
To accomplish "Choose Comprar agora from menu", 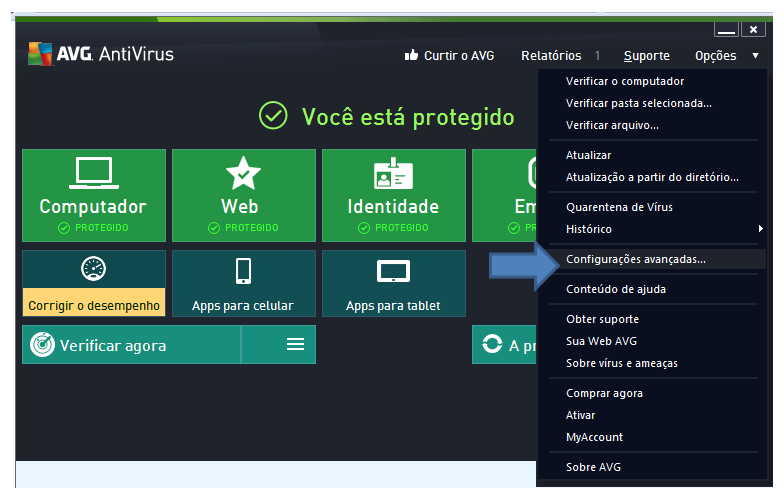I will coord(604,393).
